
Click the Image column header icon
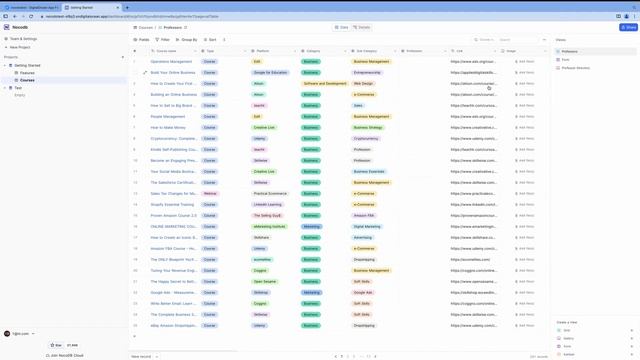point(503,51)
